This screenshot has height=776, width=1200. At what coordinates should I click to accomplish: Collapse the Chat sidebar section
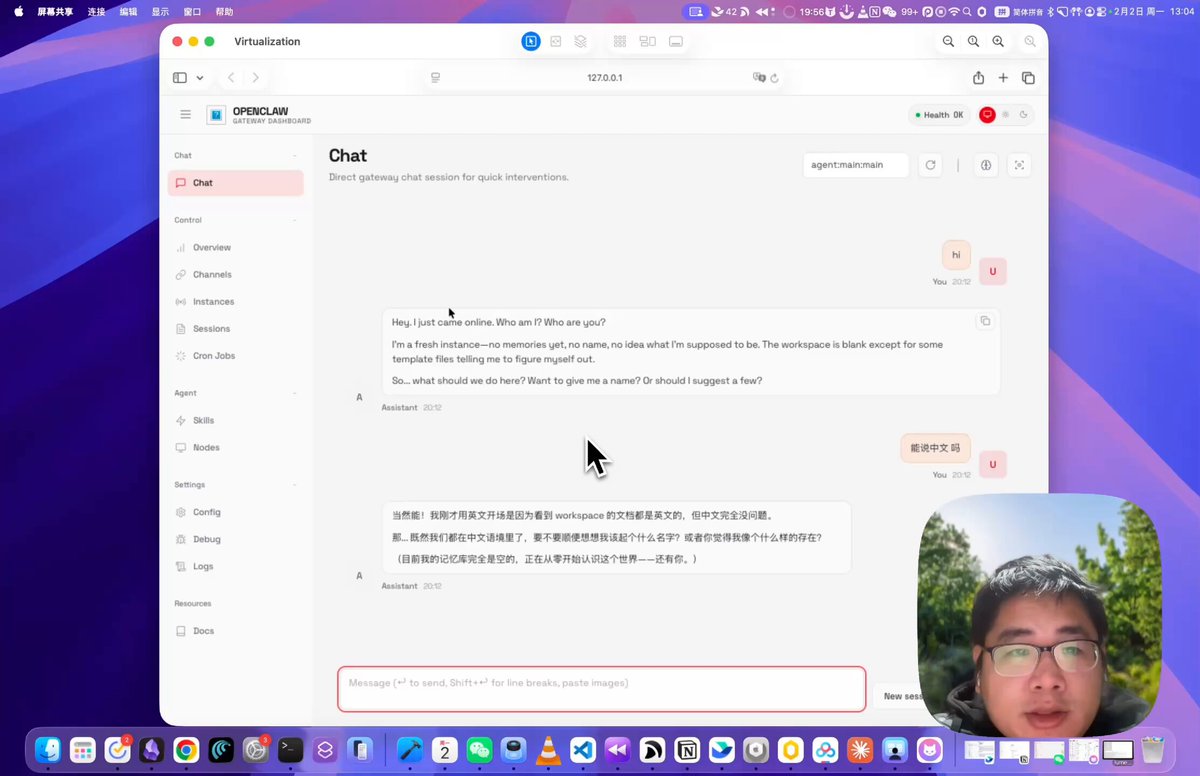pyautogui.click(x=294, y=156)
